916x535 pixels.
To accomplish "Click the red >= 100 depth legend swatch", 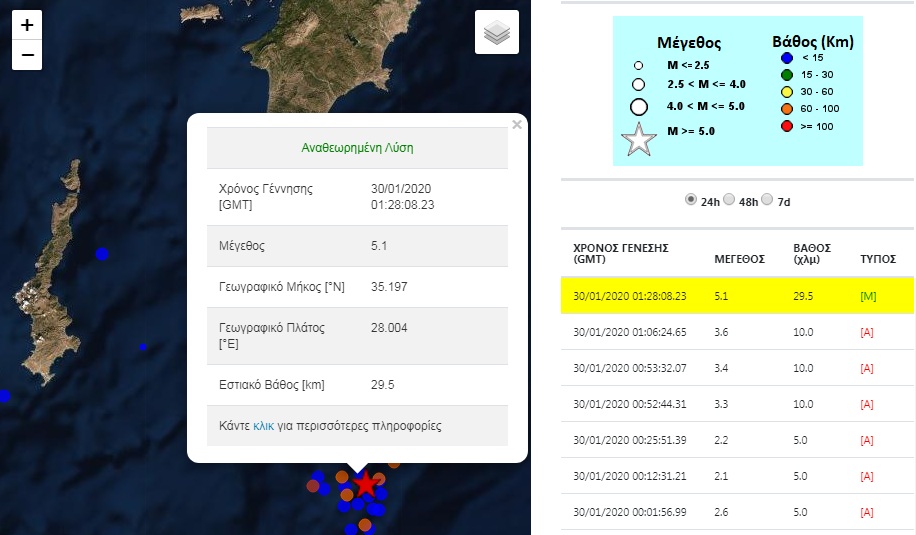I will [x=784, y=127].
